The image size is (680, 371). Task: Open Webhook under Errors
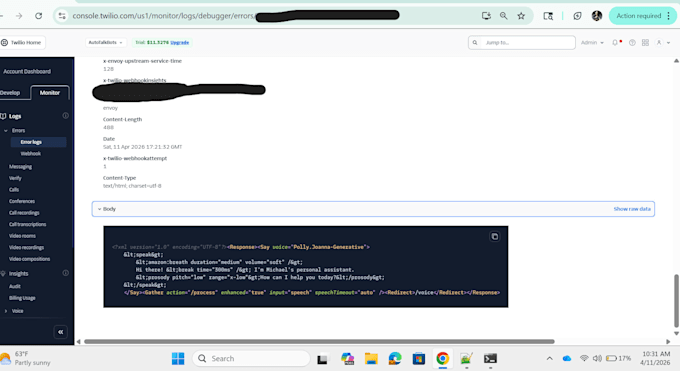(x=31, y=154)
